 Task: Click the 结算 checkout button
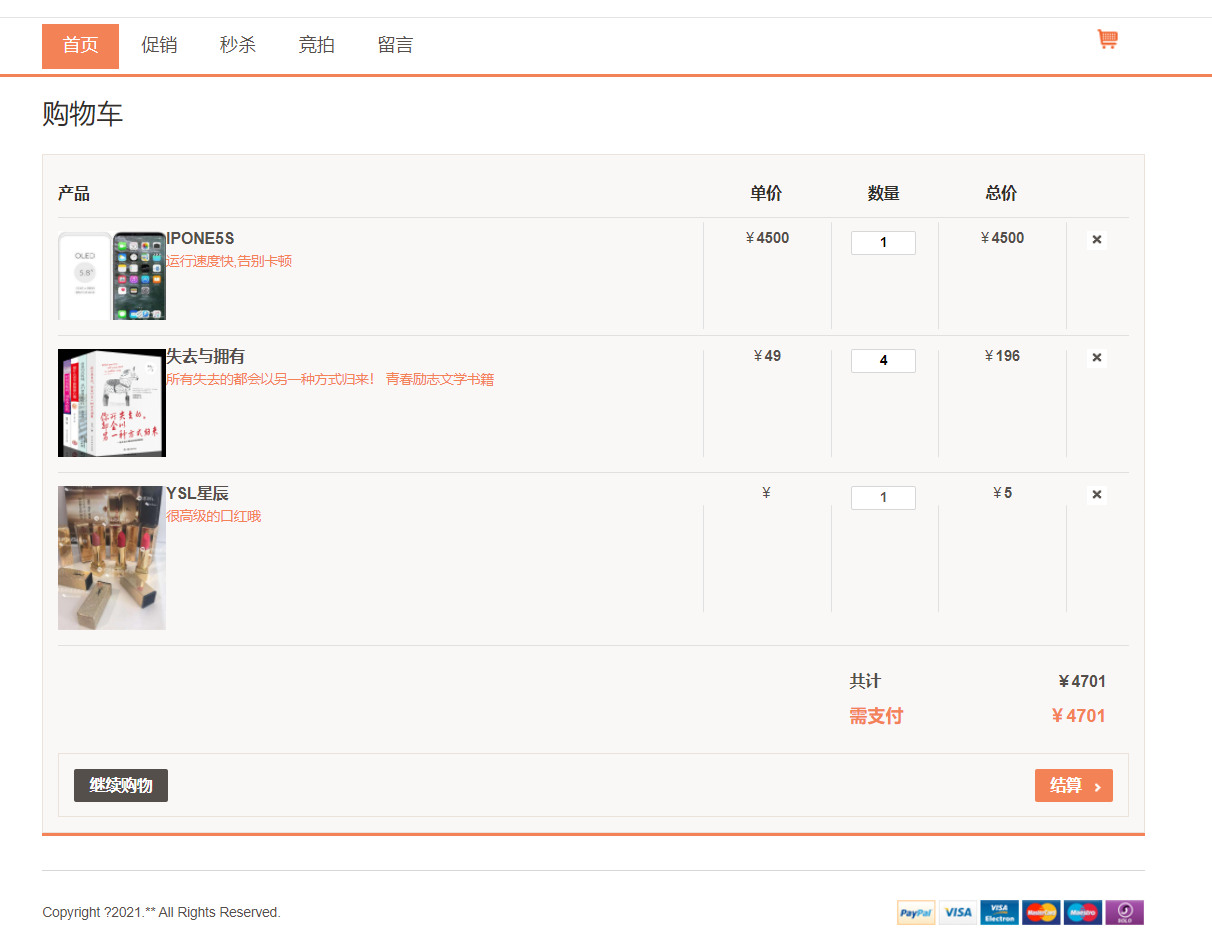(1074, 786)
